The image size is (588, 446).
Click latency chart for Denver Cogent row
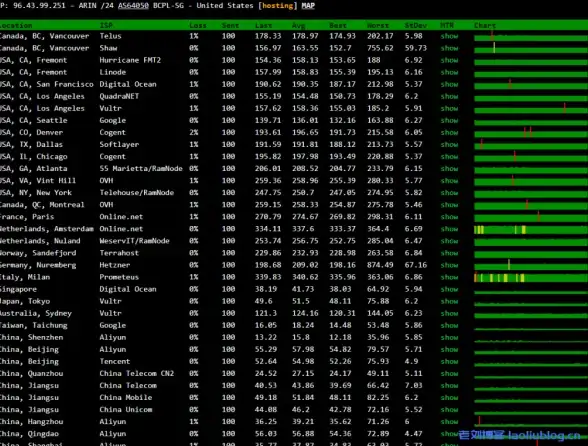(x=531, y=133)
